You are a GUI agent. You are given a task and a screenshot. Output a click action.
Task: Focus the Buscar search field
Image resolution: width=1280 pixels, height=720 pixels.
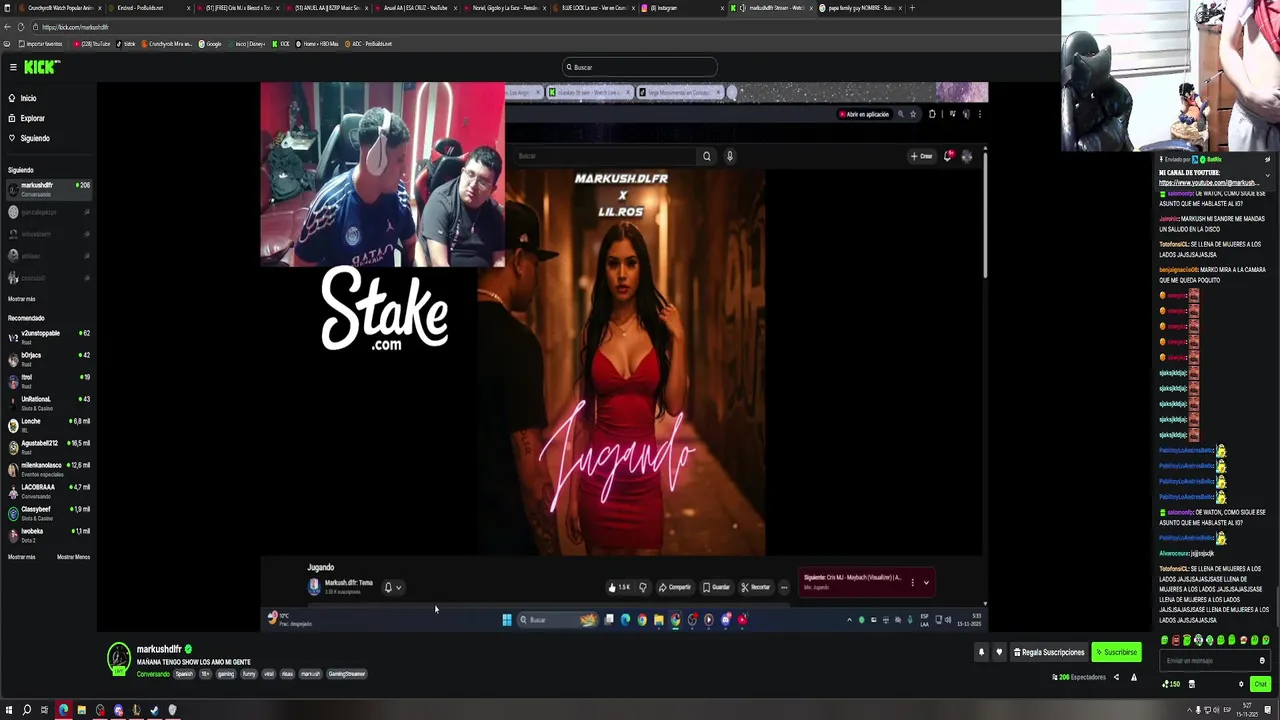pyautogui.click(x=640, y=67)
